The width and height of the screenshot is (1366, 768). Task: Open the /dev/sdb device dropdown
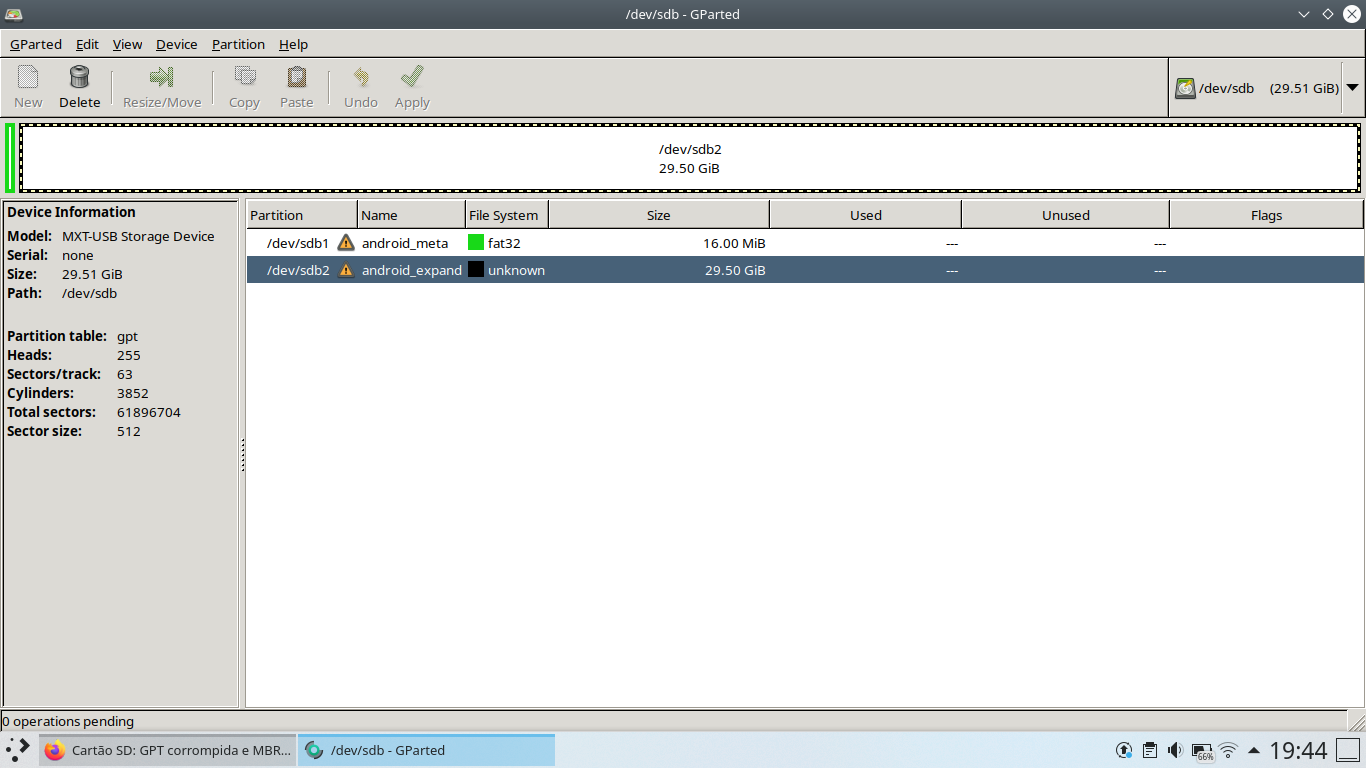click(1353, 88)
